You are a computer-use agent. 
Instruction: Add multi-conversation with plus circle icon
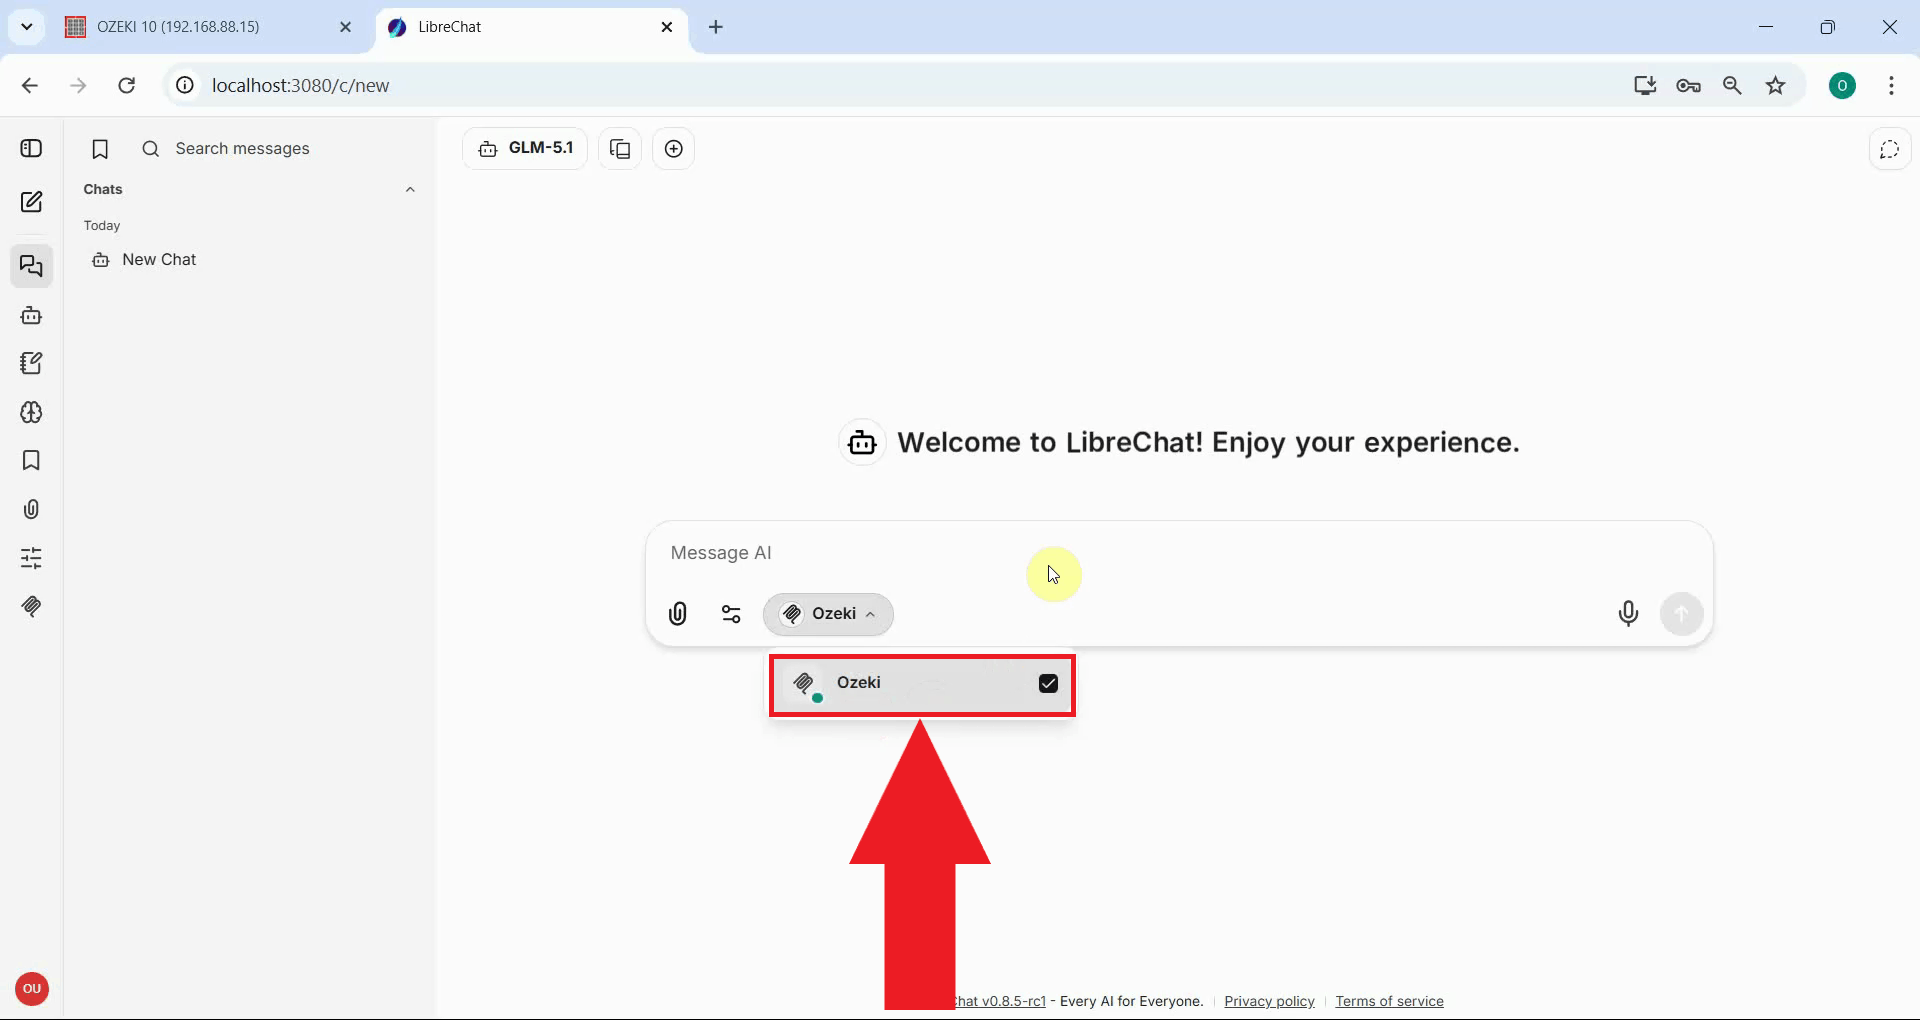674,149
